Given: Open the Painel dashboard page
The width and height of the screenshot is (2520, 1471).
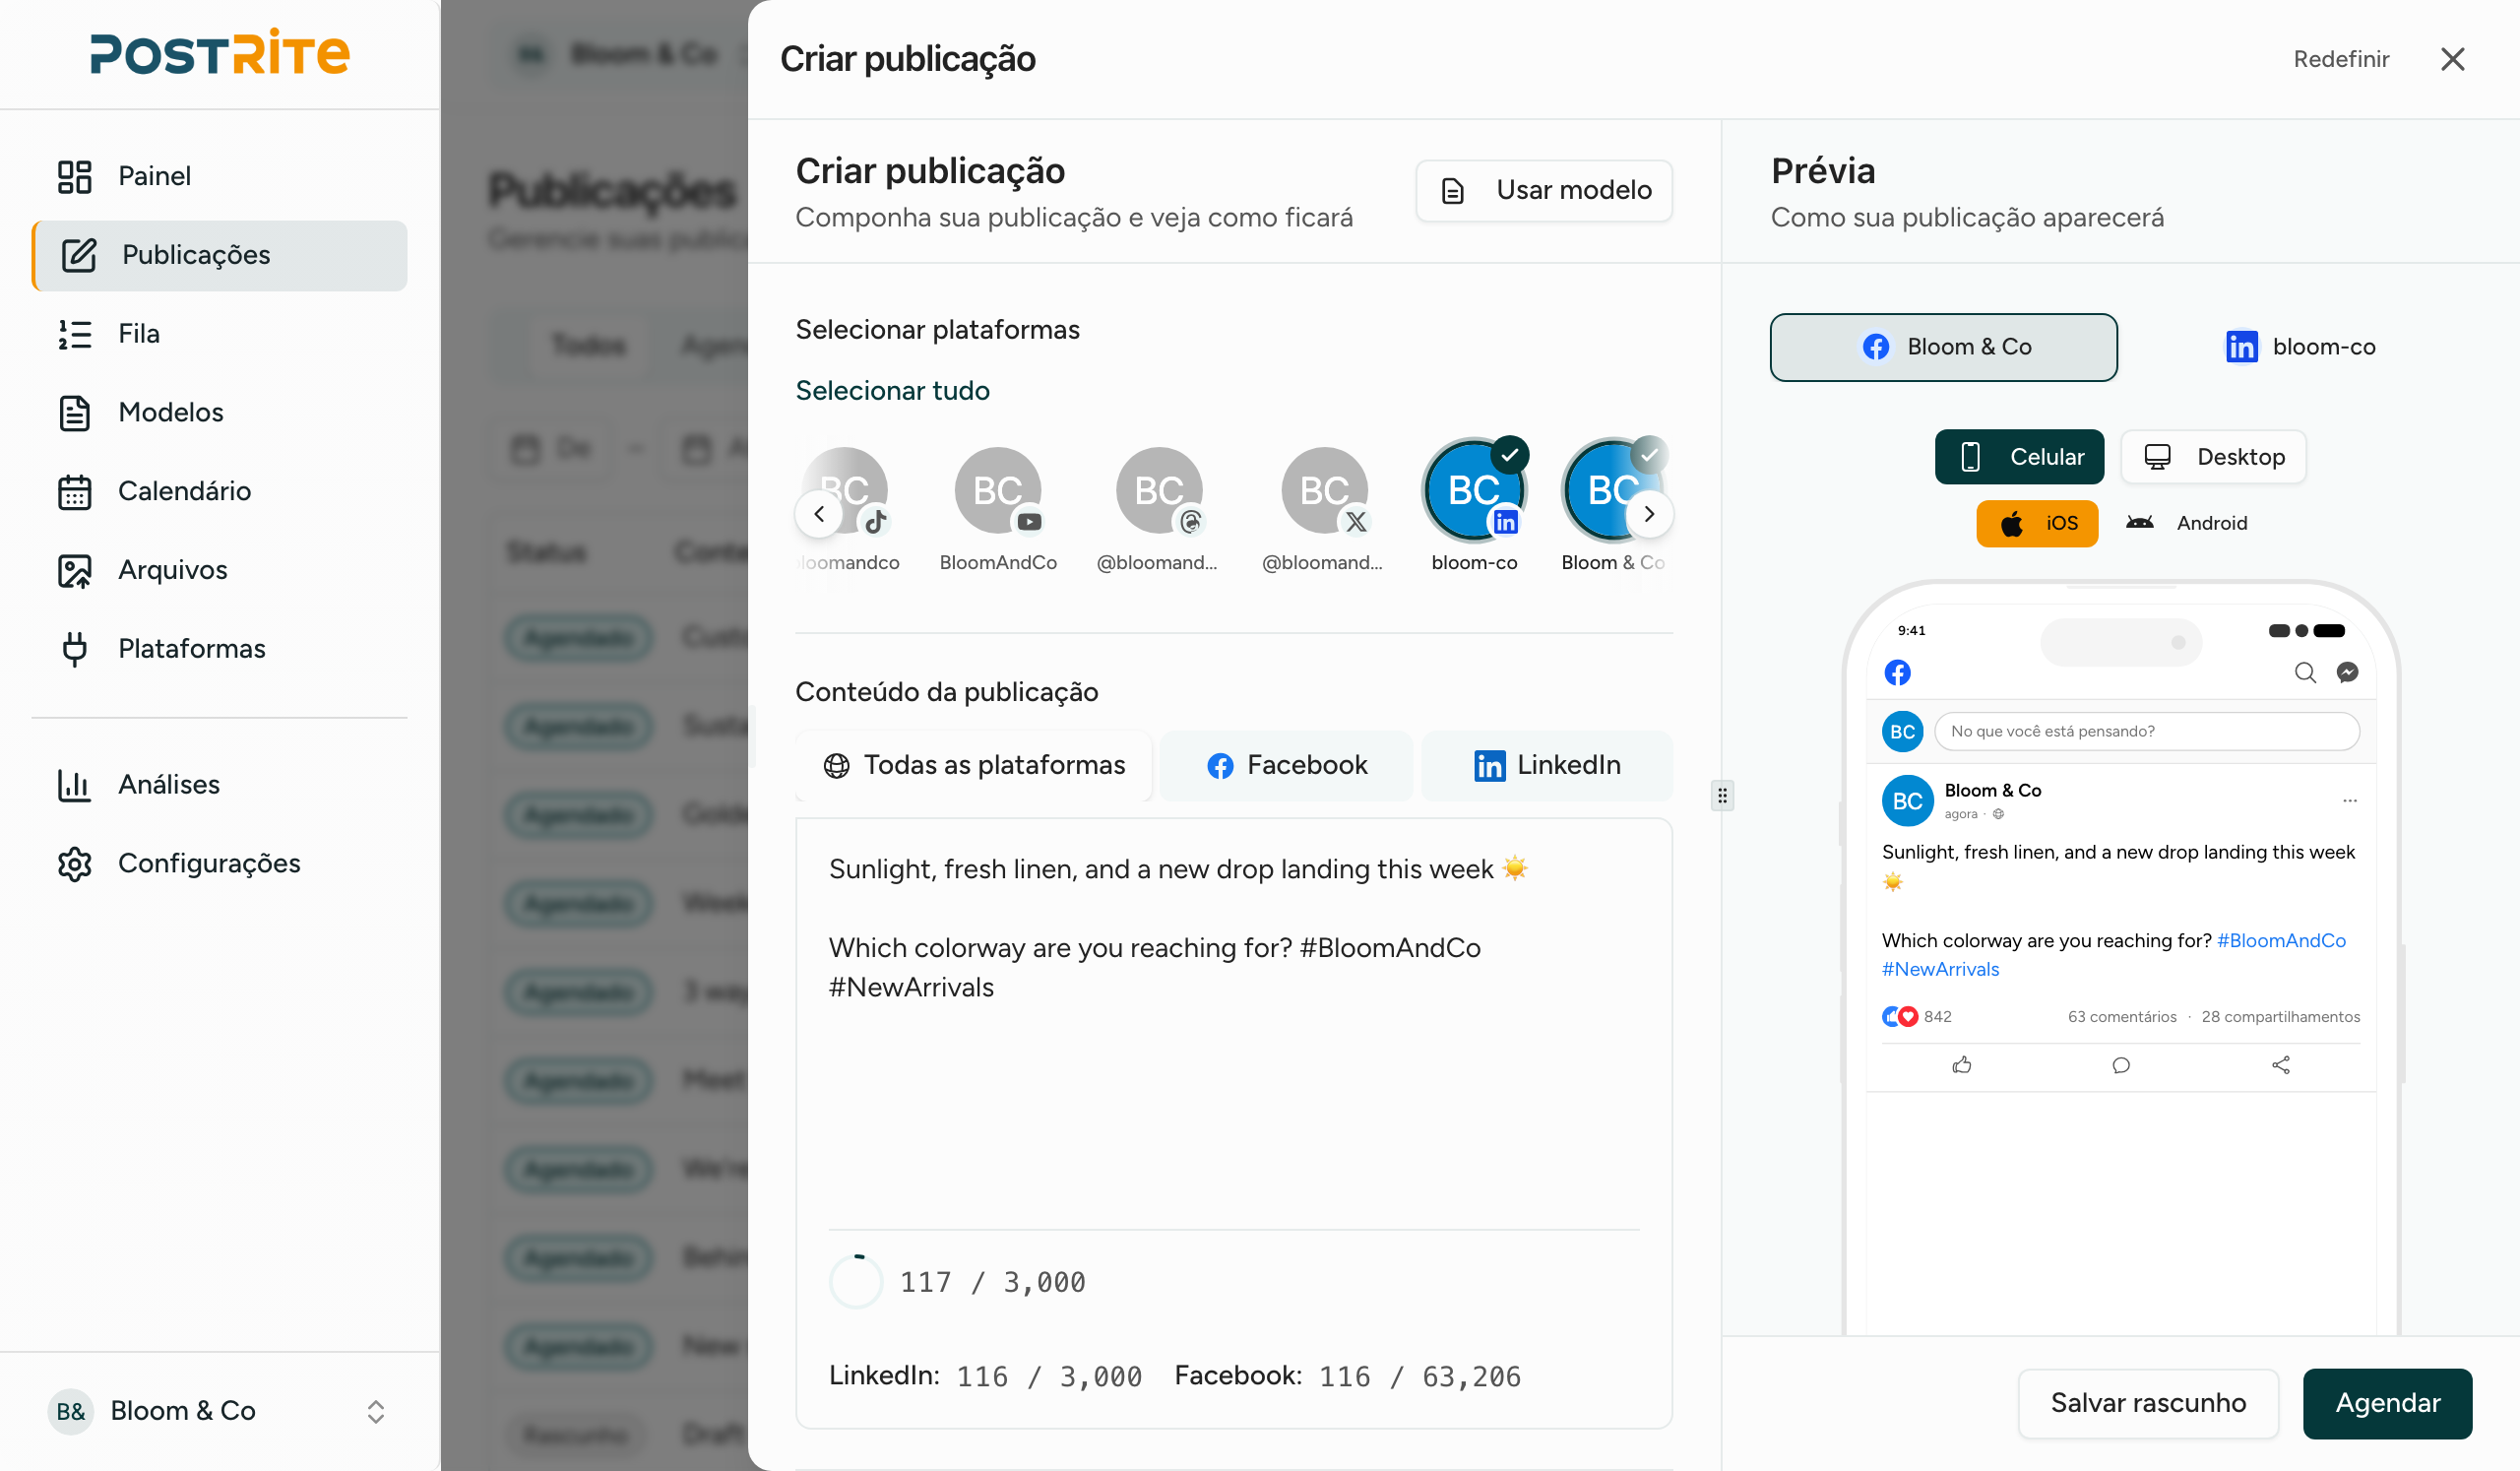Looking at the screenshot, I should point(219,176).
